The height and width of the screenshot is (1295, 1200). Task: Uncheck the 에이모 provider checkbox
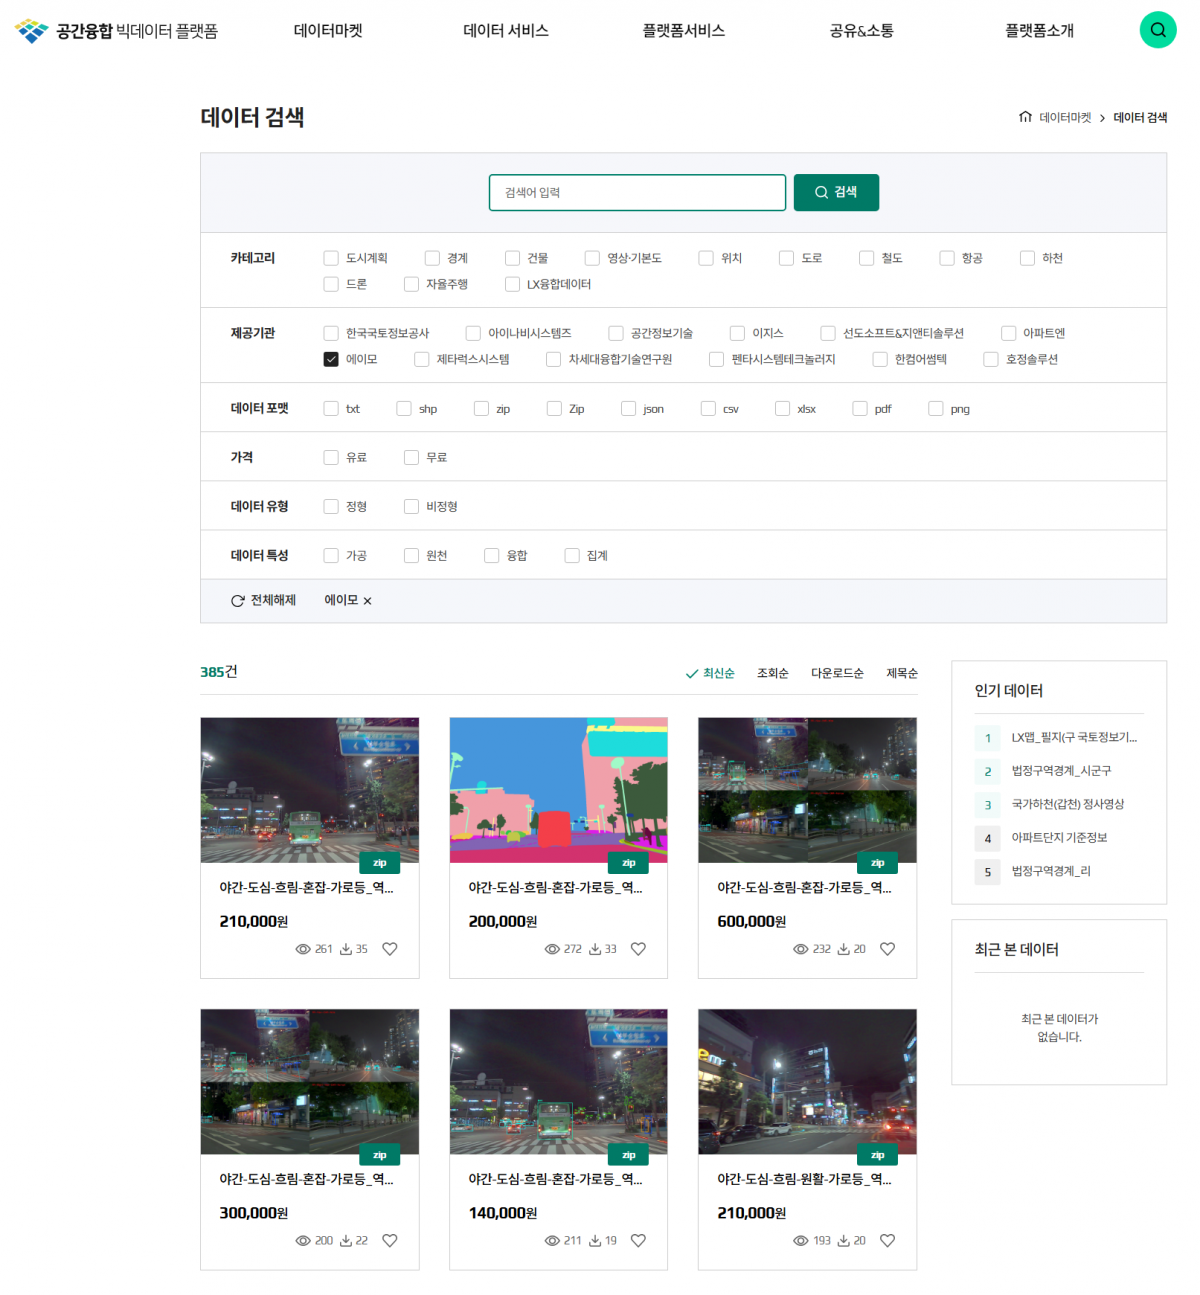(x=331, y=359)
